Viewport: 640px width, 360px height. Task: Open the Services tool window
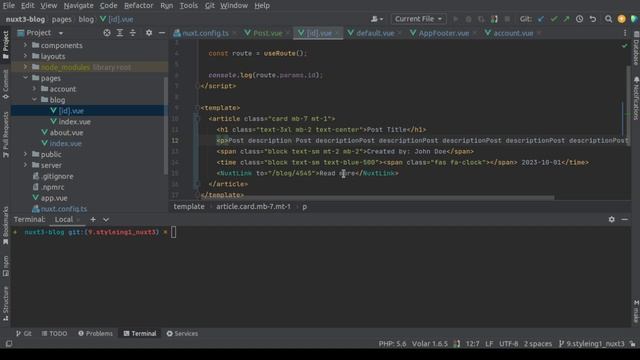(x=182, y=333)
